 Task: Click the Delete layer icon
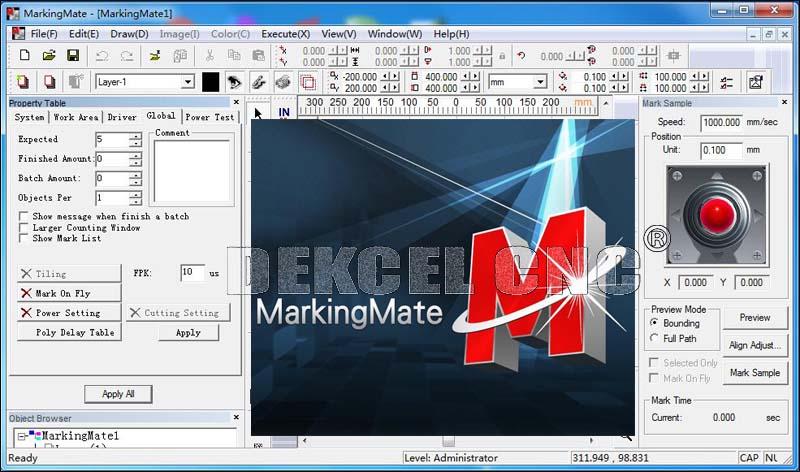click(49, 82)
